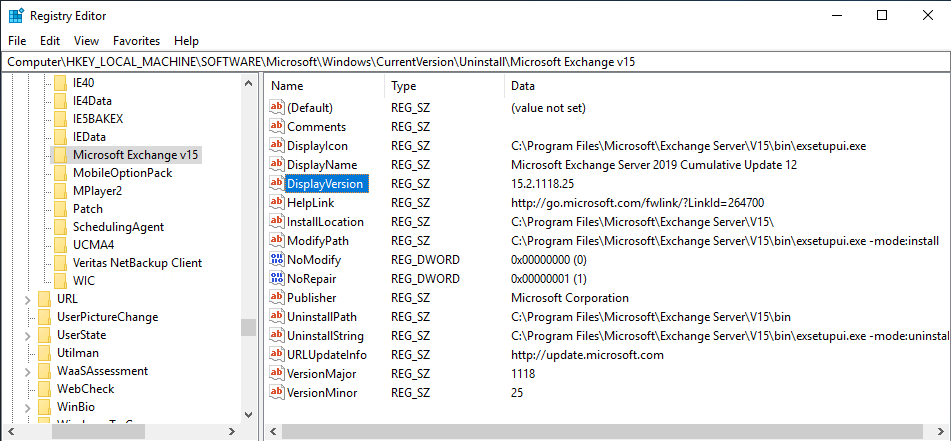Click the string icon beside VersionMajor
The width and height of the screenshot is (951, 441).
pos(277,374)
